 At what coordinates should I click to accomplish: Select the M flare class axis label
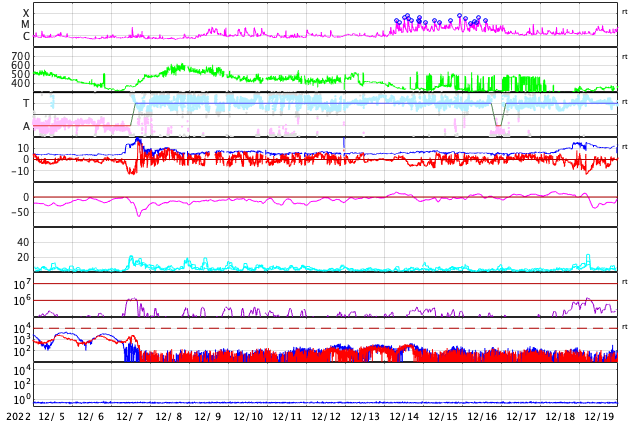(x=25, y=25)
